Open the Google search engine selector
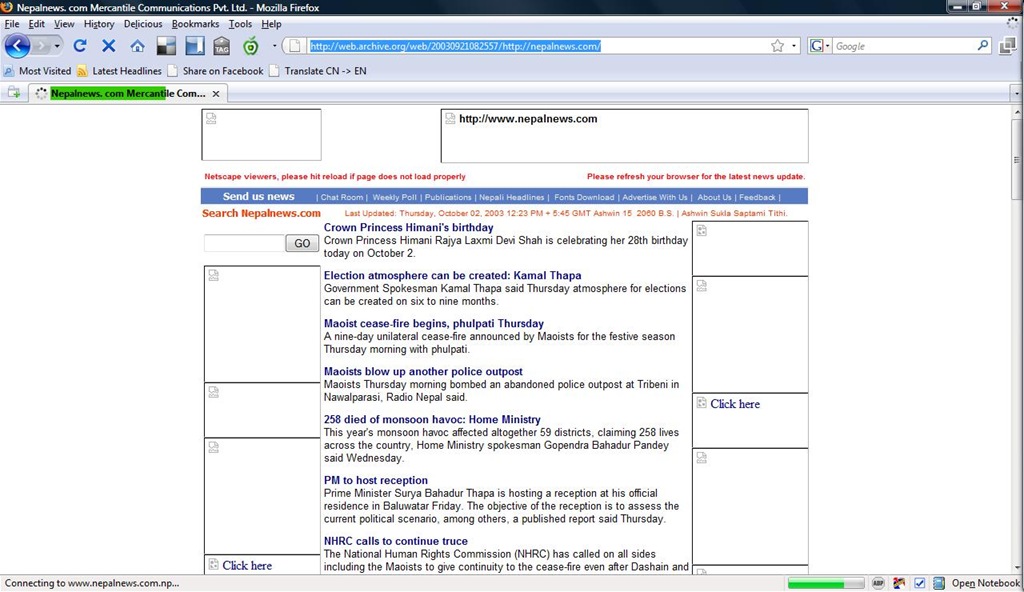The width and height of the screenshot is (1024, 592). coord(820,46)
